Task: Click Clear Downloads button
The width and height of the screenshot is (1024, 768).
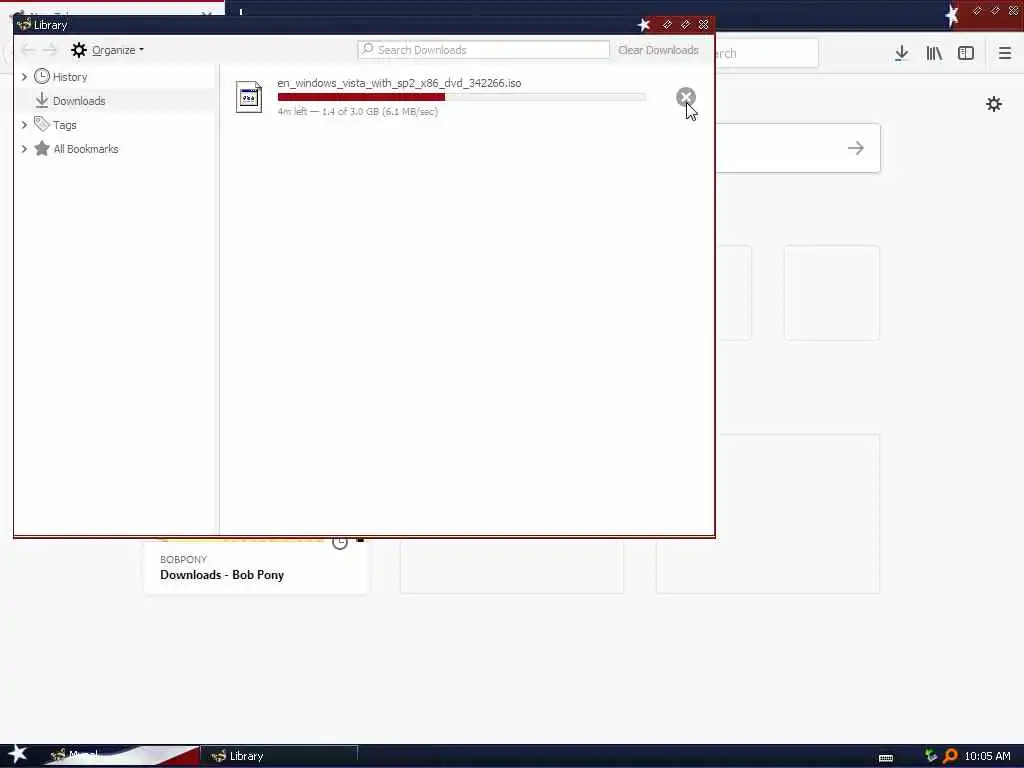Action: pyautogui.click(x=658, y=50)
